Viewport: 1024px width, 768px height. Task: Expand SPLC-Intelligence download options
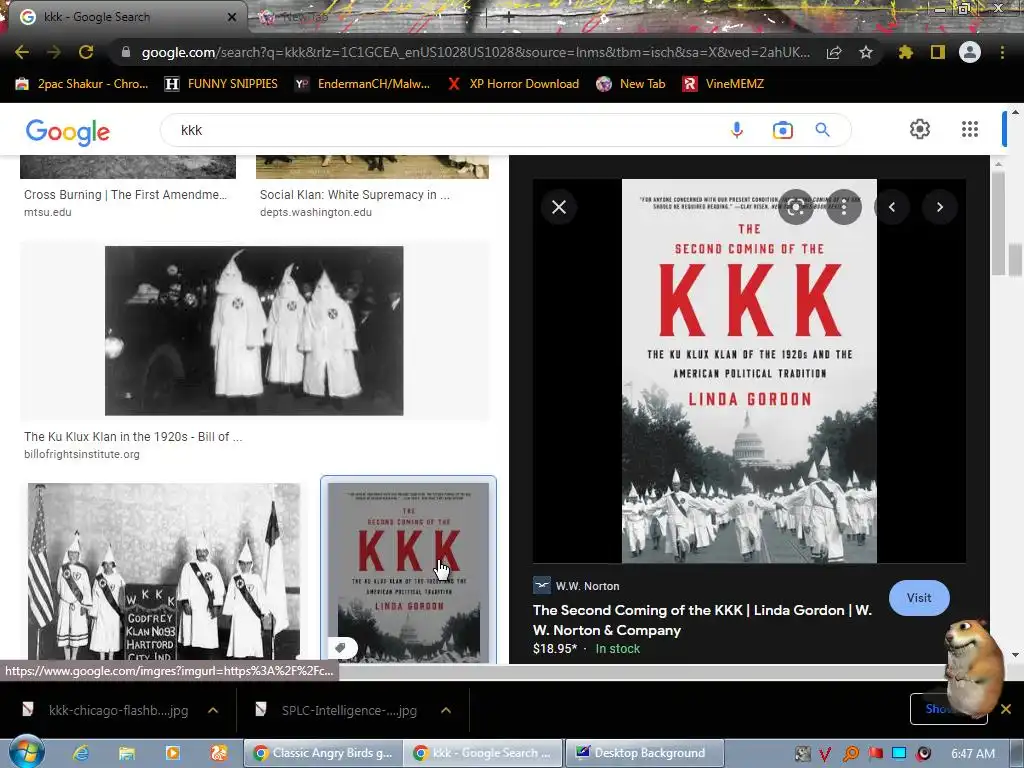click(x=446, y=710)
